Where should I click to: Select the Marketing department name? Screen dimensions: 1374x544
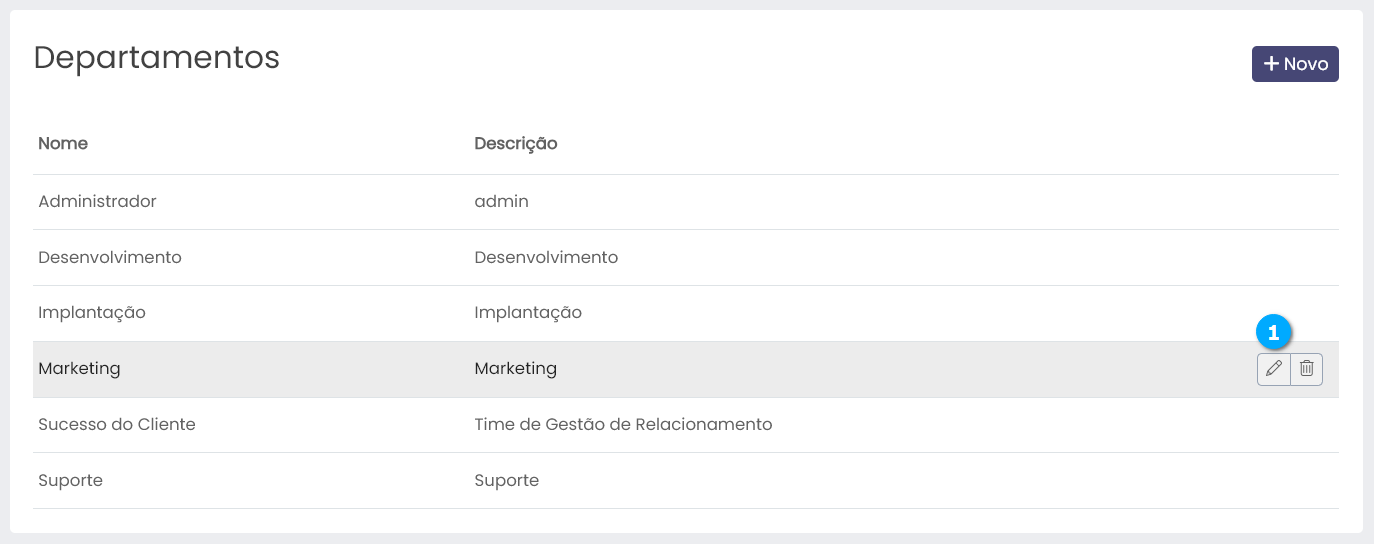click(x=79, y=368)
